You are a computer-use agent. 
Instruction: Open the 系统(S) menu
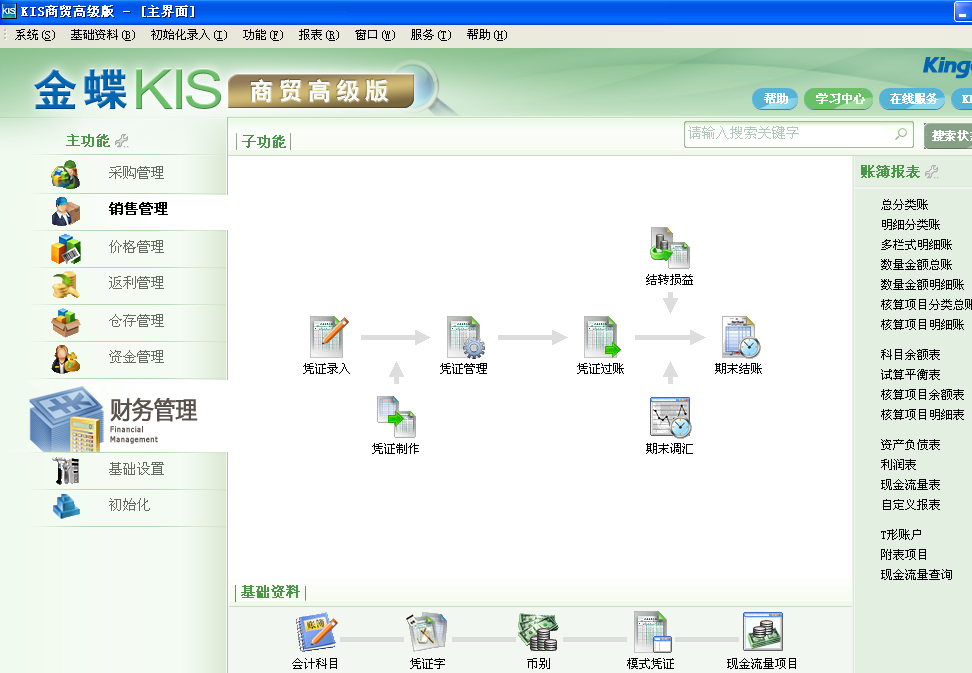[35, 35]
